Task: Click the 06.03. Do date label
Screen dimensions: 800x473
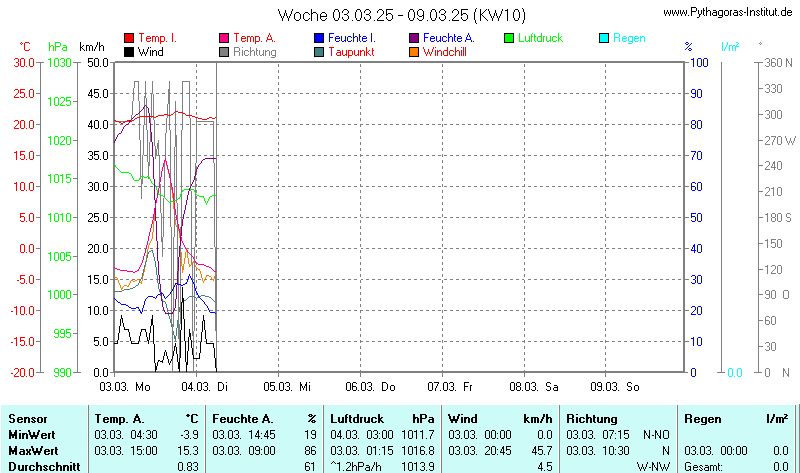Action: (x=371, y=386)
